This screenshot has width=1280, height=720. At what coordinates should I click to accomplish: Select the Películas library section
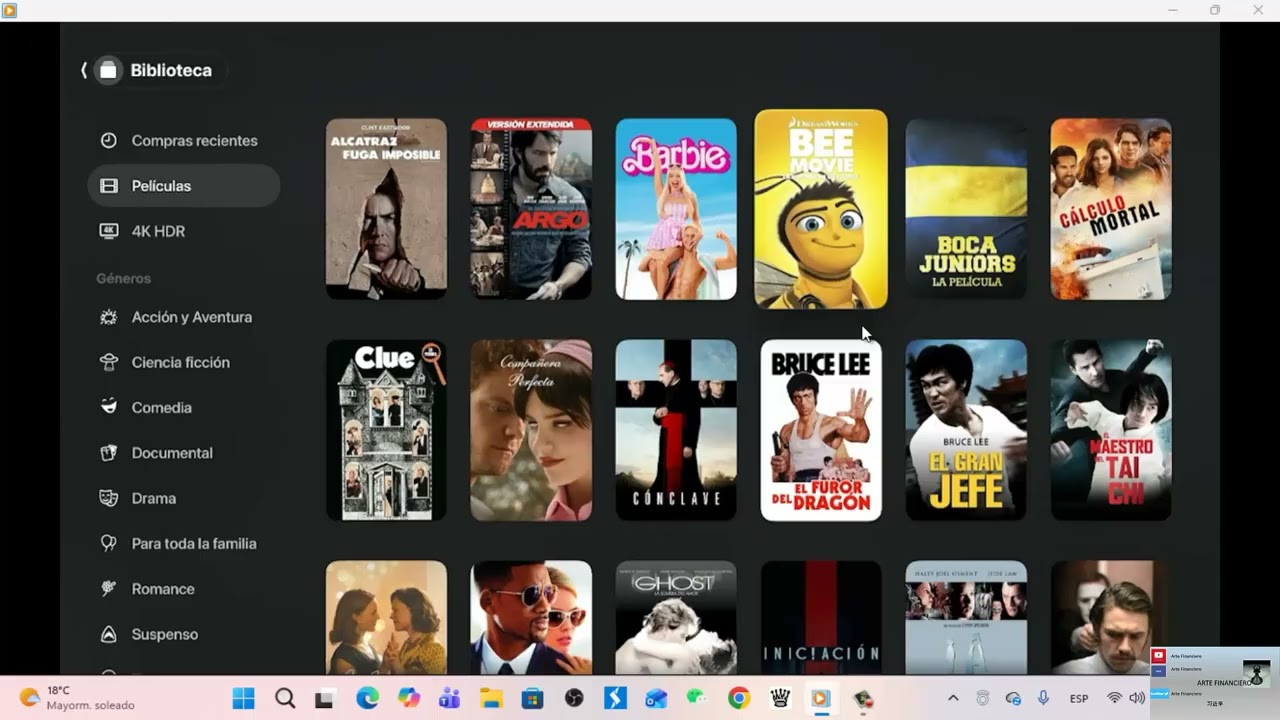pos(184,186)
